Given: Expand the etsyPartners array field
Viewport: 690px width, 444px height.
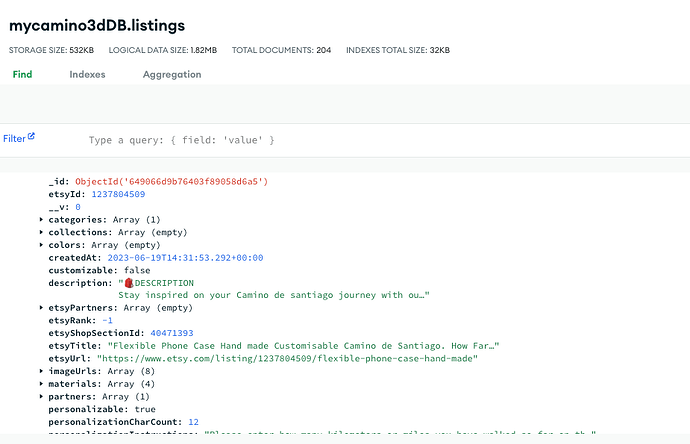Looking at the screenshot, I should (41, 308).
